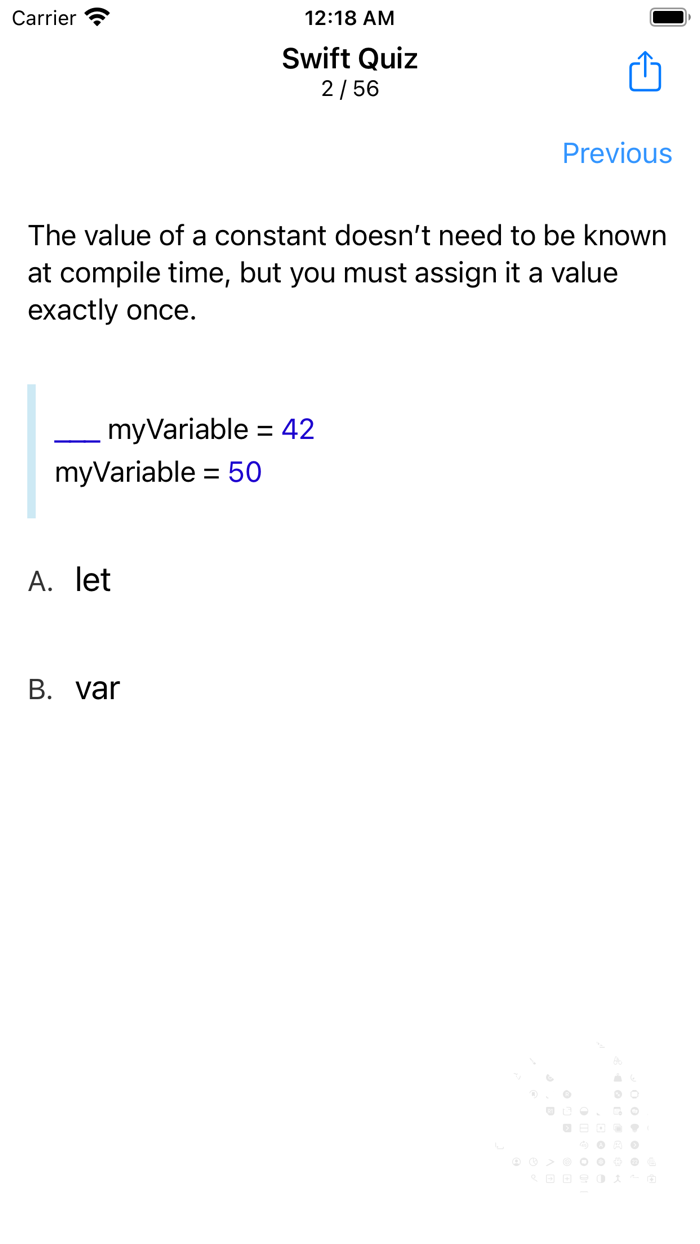Tap the Previous navigation link
The height and width of the screenshot is (1244, 700).
click(617, 153)
